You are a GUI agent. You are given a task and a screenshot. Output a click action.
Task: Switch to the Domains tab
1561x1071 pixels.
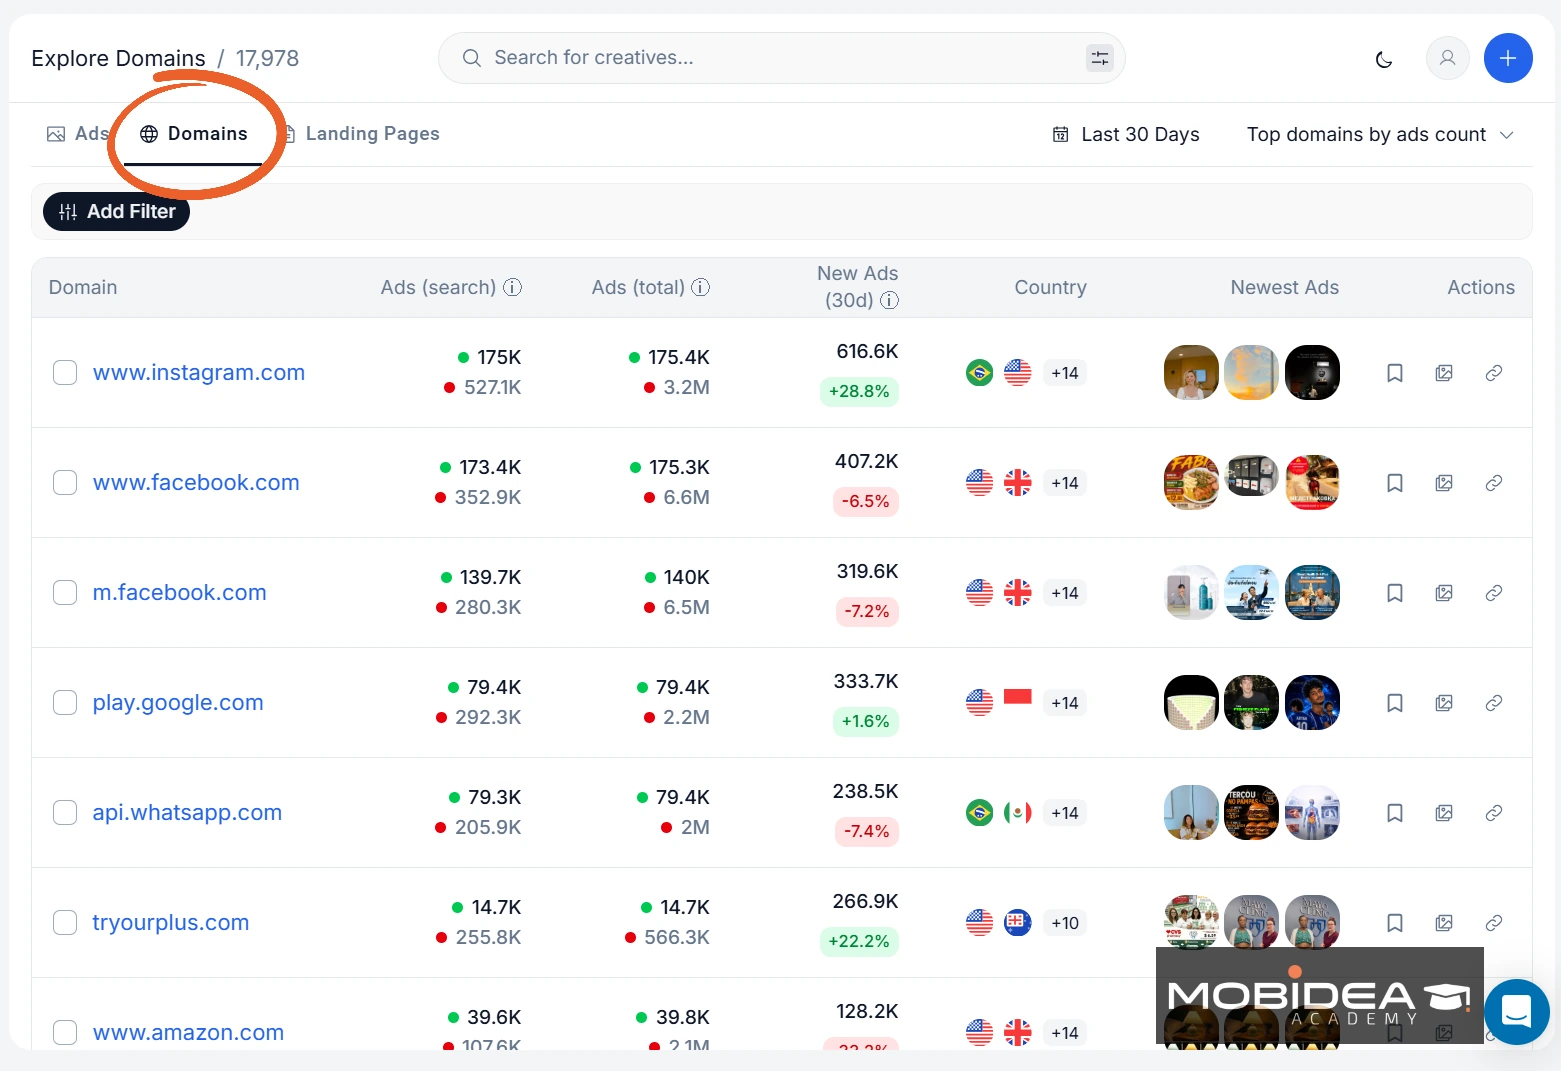(193, 134)
